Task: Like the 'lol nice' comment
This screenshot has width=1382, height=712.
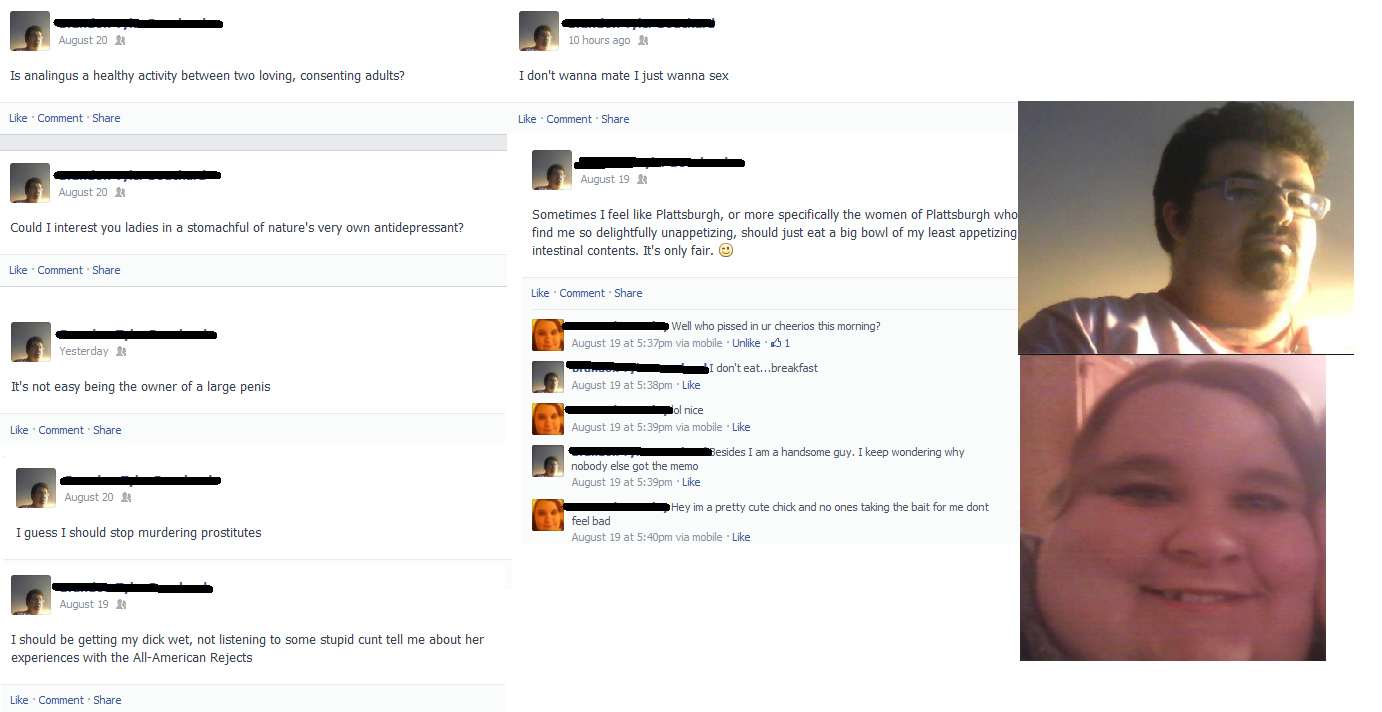Action: [741, 427]
